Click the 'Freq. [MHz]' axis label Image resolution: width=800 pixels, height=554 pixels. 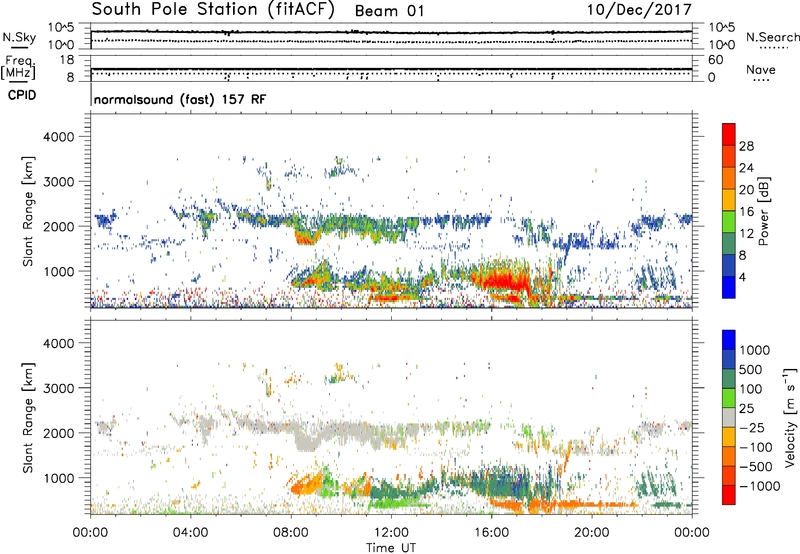click(18, 67)
